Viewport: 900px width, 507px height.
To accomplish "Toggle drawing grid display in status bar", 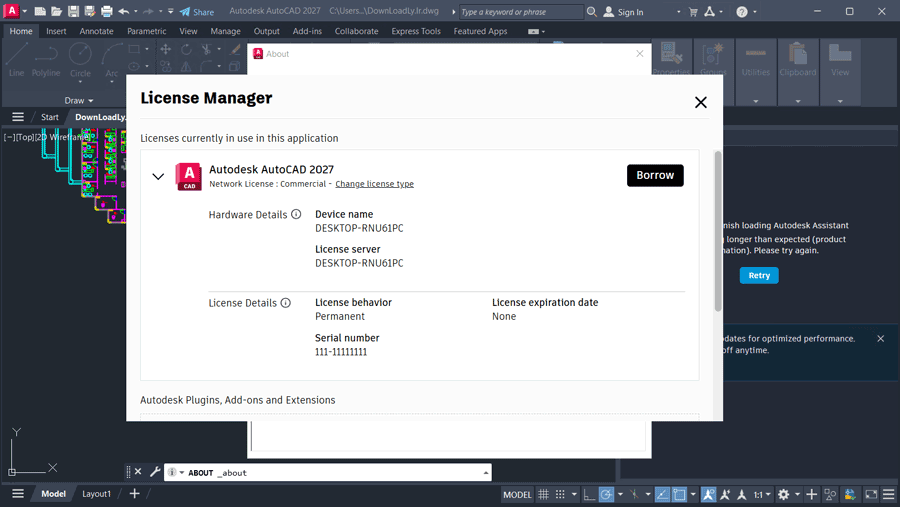I will [543, 494].
